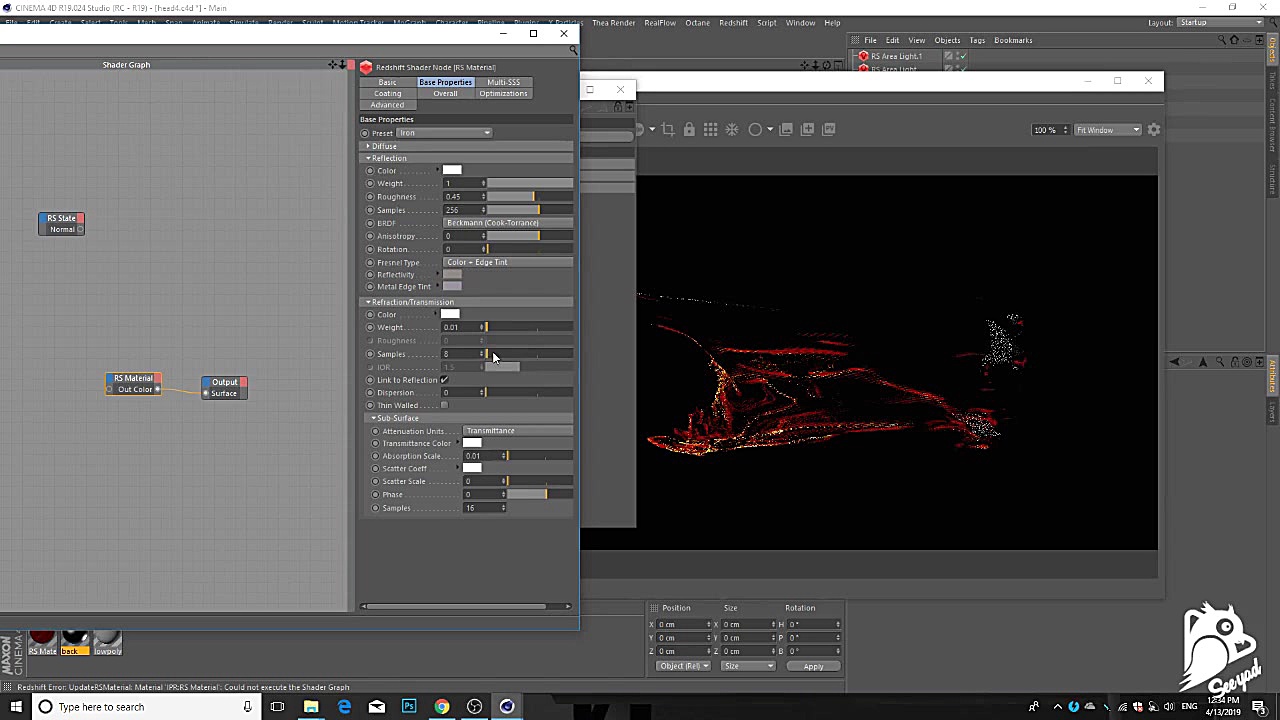The width and height of the screenshot is (1280, 720).
Task: Open render view settings gear
Action: pyautogui.click(x=1154, y=130)
